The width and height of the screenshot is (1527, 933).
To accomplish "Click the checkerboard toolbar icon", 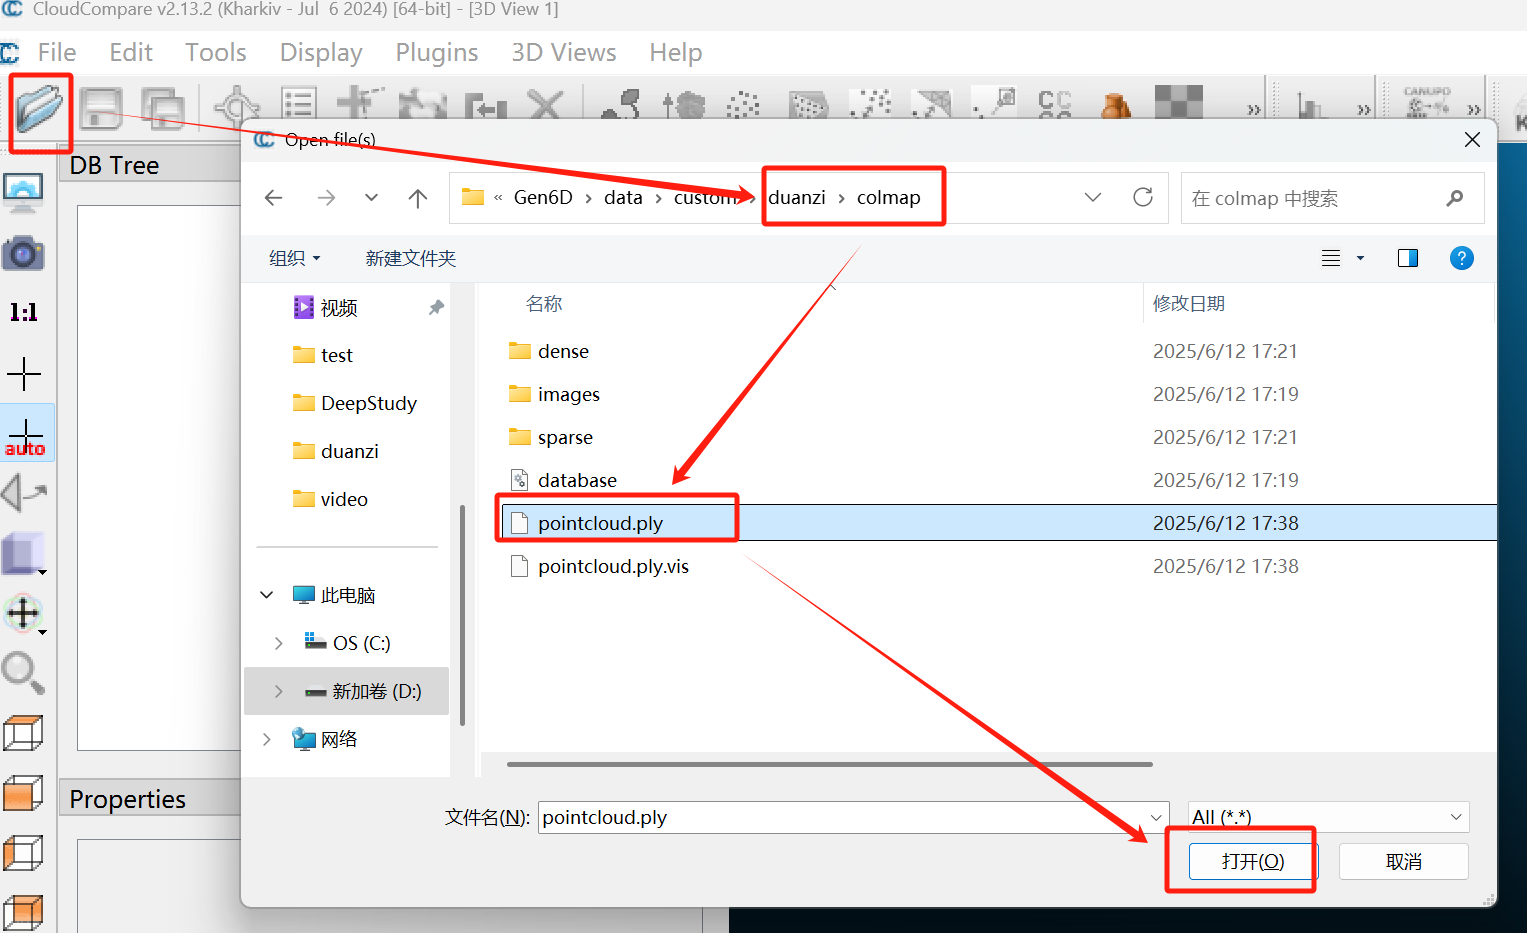I will (1178, 102).
